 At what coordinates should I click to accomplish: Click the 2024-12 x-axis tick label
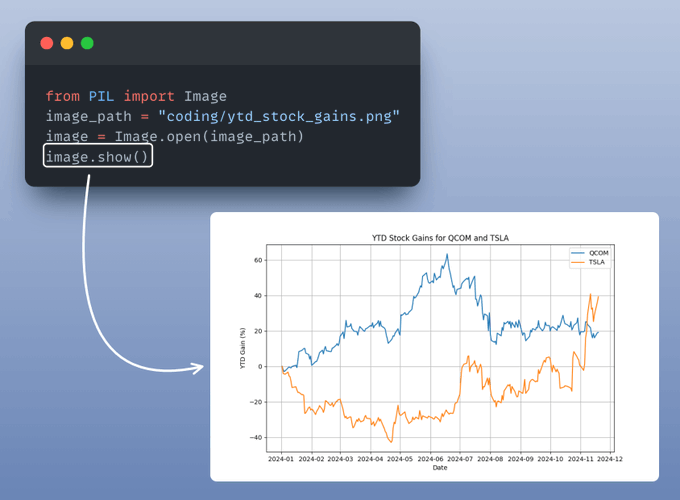[x=611, y=459]
